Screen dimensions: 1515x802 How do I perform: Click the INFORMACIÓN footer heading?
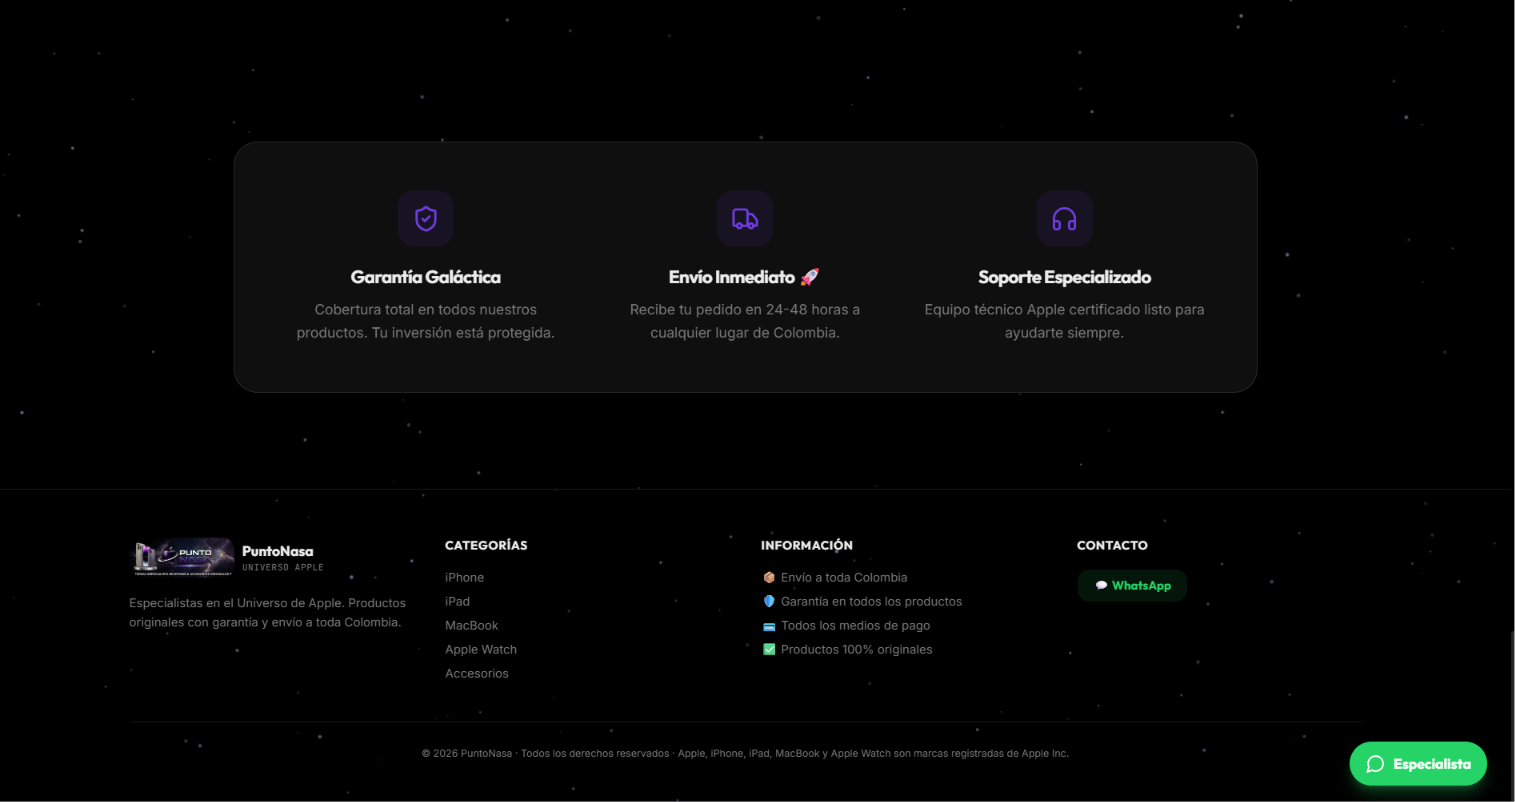[x=806, y=545]
